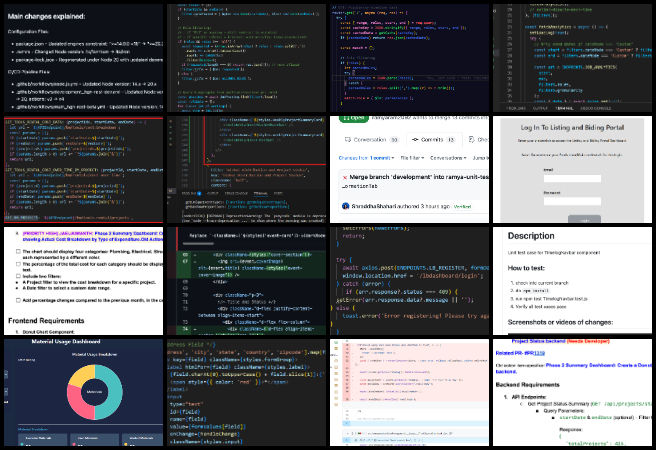This screenshot has width=656, height=450.
Task: Open the Conversations dropdown in the diff toolbar
Action: 448,158
